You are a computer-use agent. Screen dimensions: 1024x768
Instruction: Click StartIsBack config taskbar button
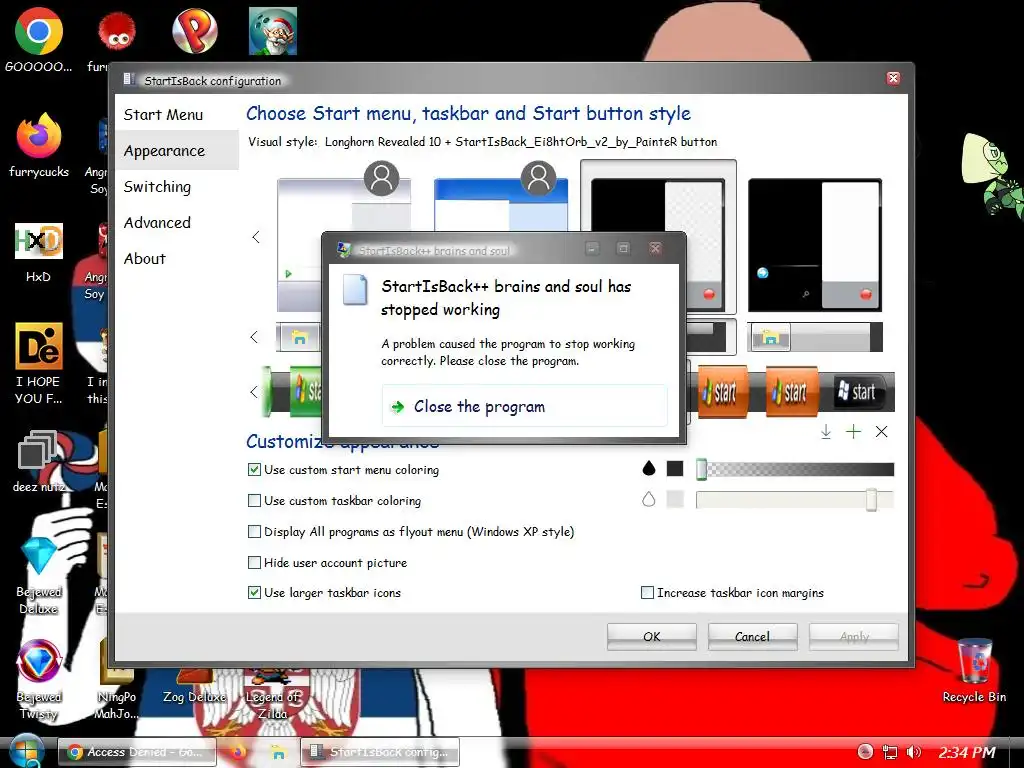[x=380, y=752]
